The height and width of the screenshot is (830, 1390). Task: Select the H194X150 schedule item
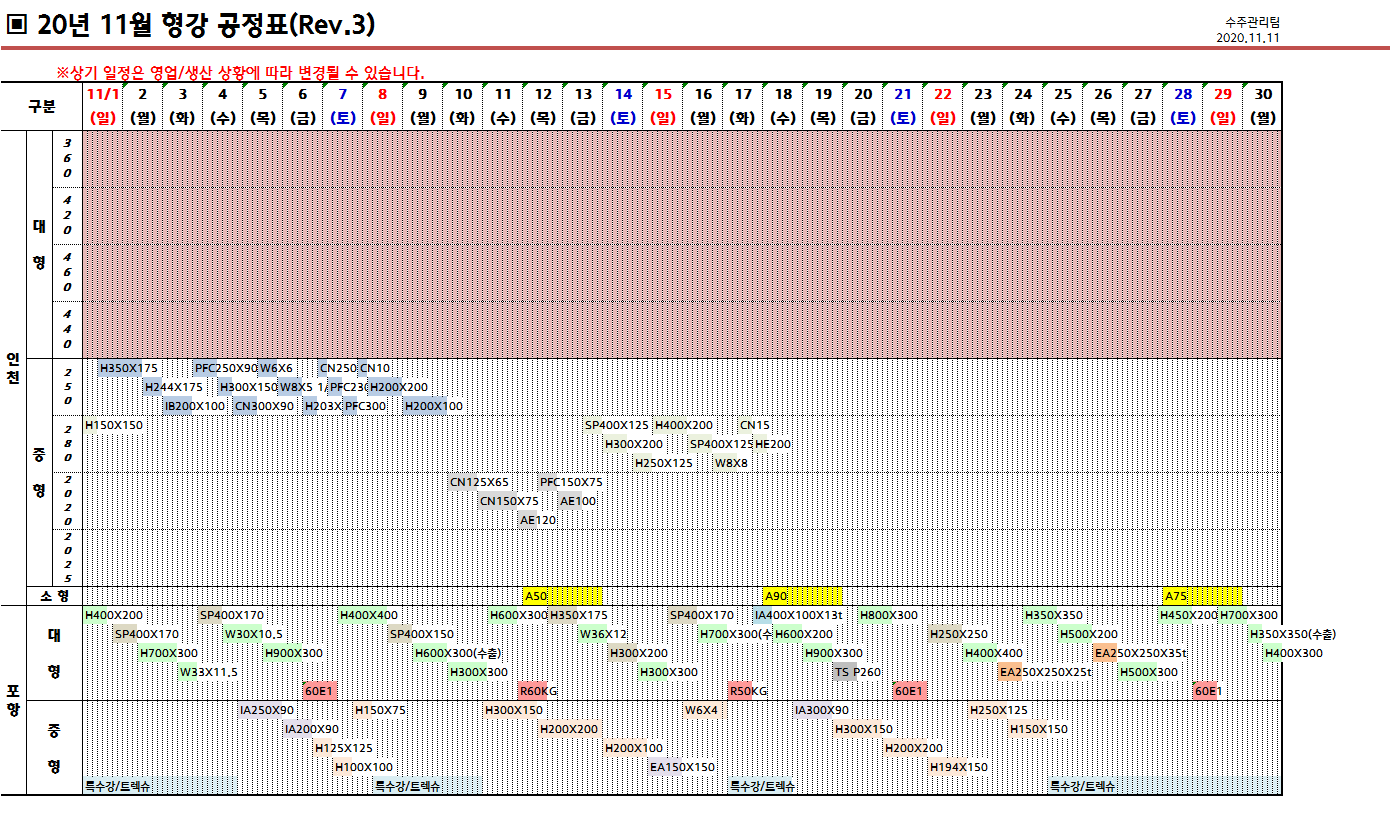click(x=958, y=767)
